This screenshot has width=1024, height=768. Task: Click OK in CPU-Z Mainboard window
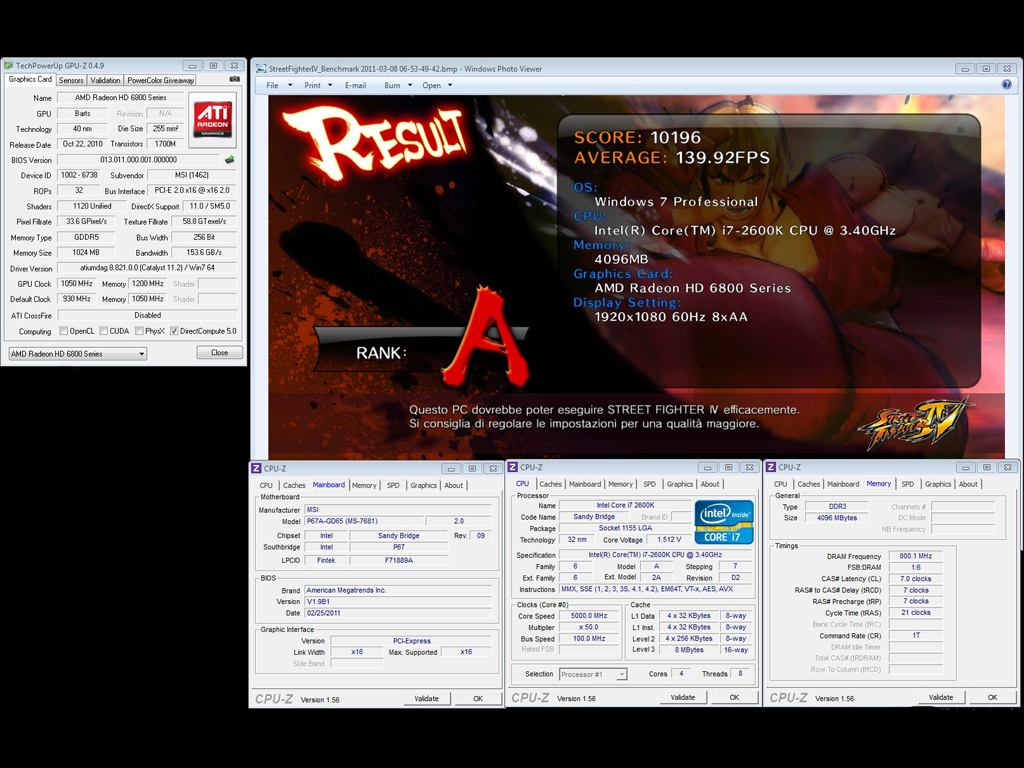pos(478,699)
